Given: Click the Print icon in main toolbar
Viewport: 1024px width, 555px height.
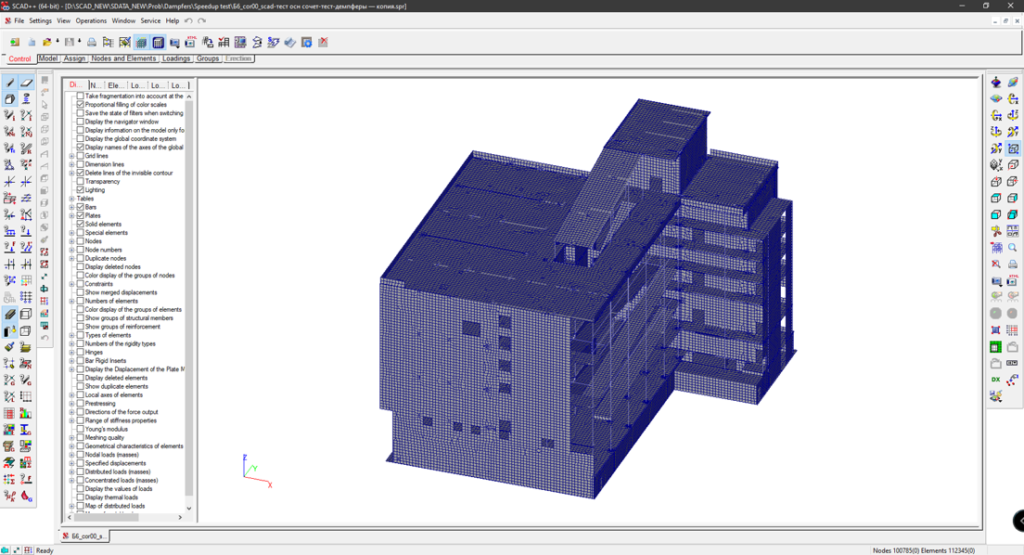Looking at the screenshot, I should 92,42.
